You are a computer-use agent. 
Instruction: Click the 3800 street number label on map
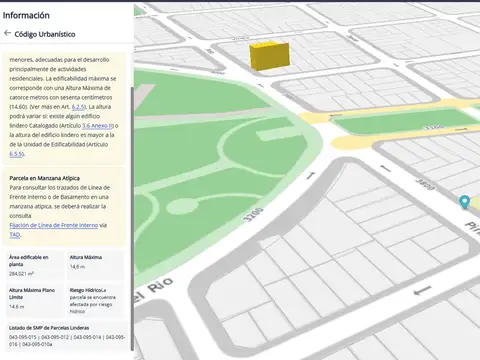(425, 185)
